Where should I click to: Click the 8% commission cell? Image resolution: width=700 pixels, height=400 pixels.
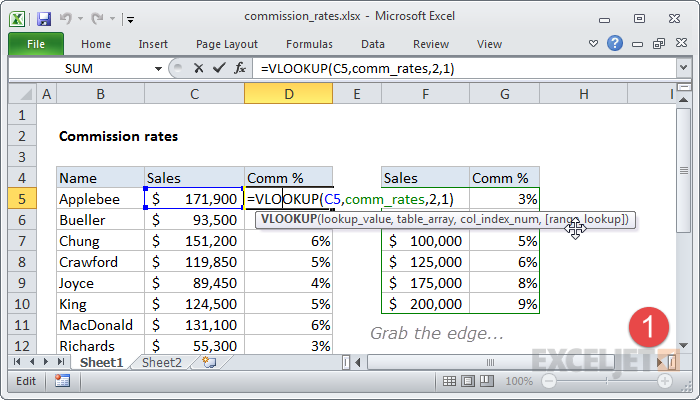click(504, 283)
